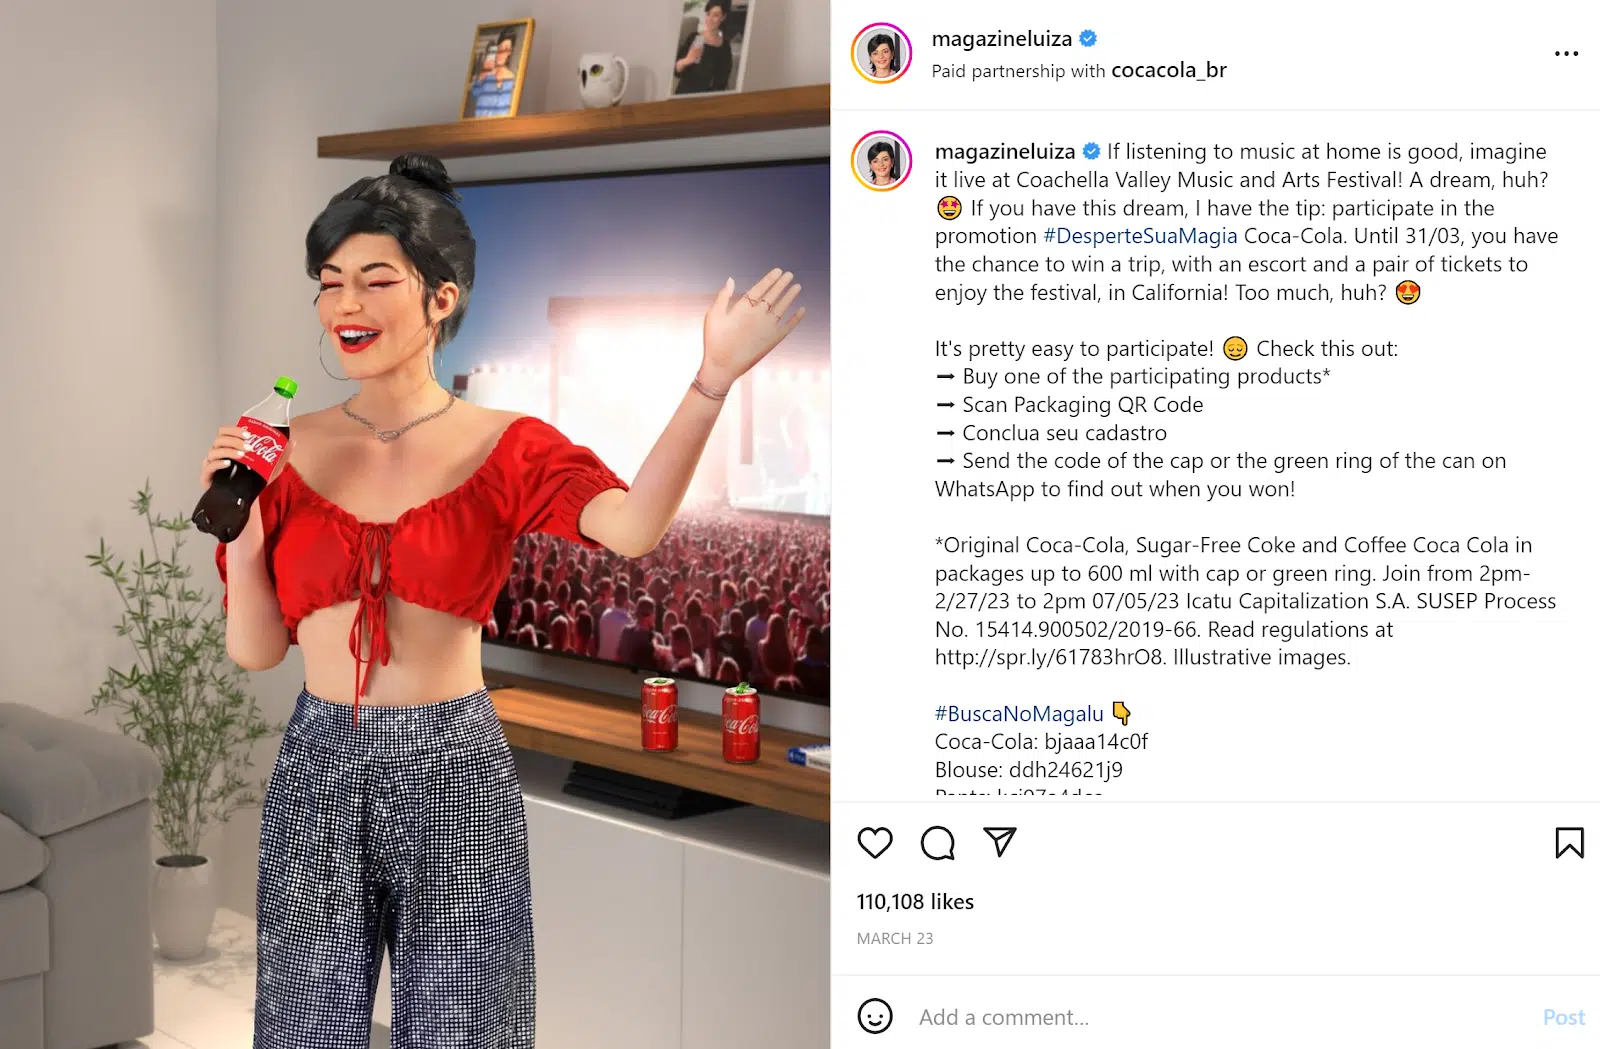Click the MARCH 23 post date
This screenshot has width=1600, height=1049.
(x=895, y=939)
